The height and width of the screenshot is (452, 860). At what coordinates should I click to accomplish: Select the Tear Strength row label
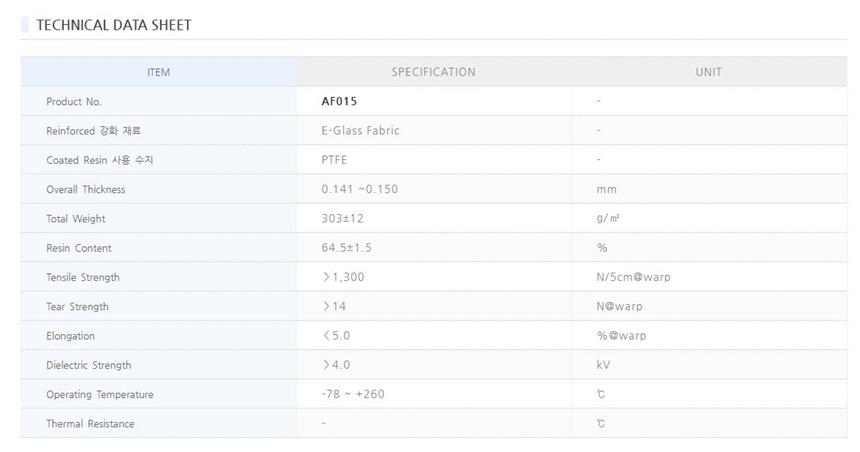(x=77, y=307)
